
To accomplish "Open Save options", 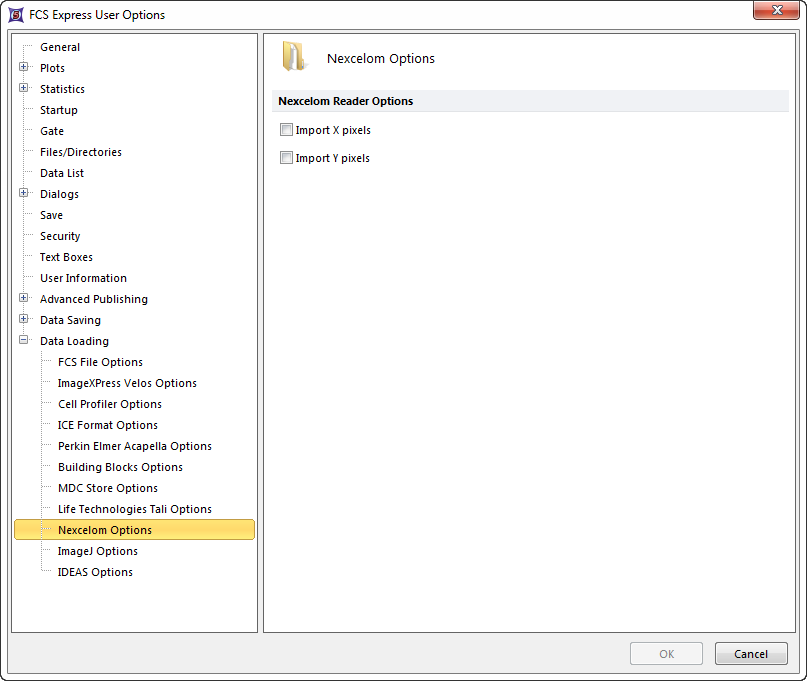I will [51, 215].
